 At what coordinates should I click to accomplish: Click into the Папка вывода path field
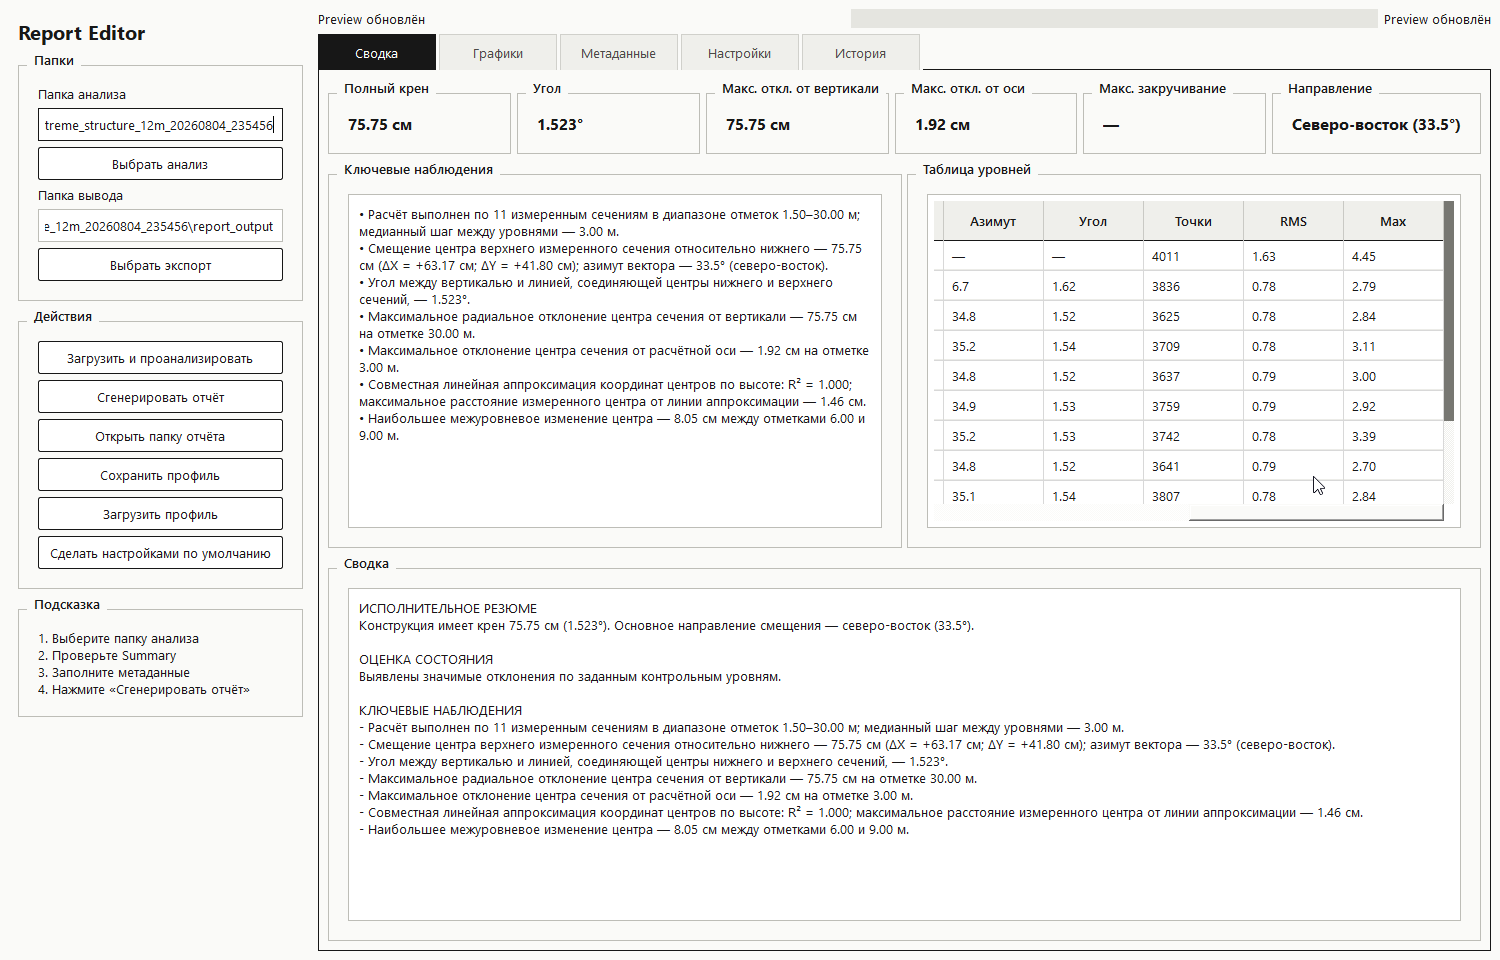click(160, 226)
